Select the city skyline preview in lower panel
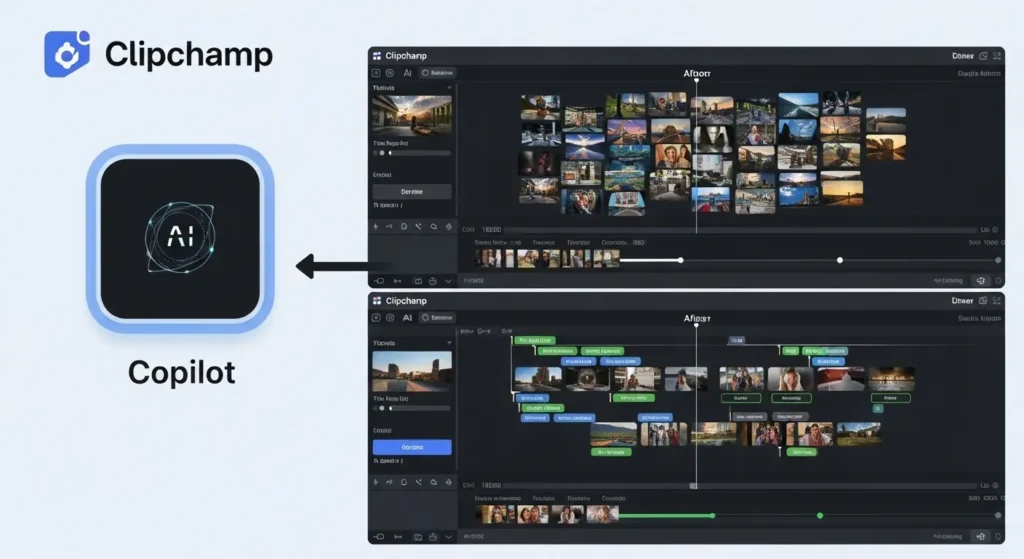Viewport: 1024px width, 559px height. pos(412,371)
